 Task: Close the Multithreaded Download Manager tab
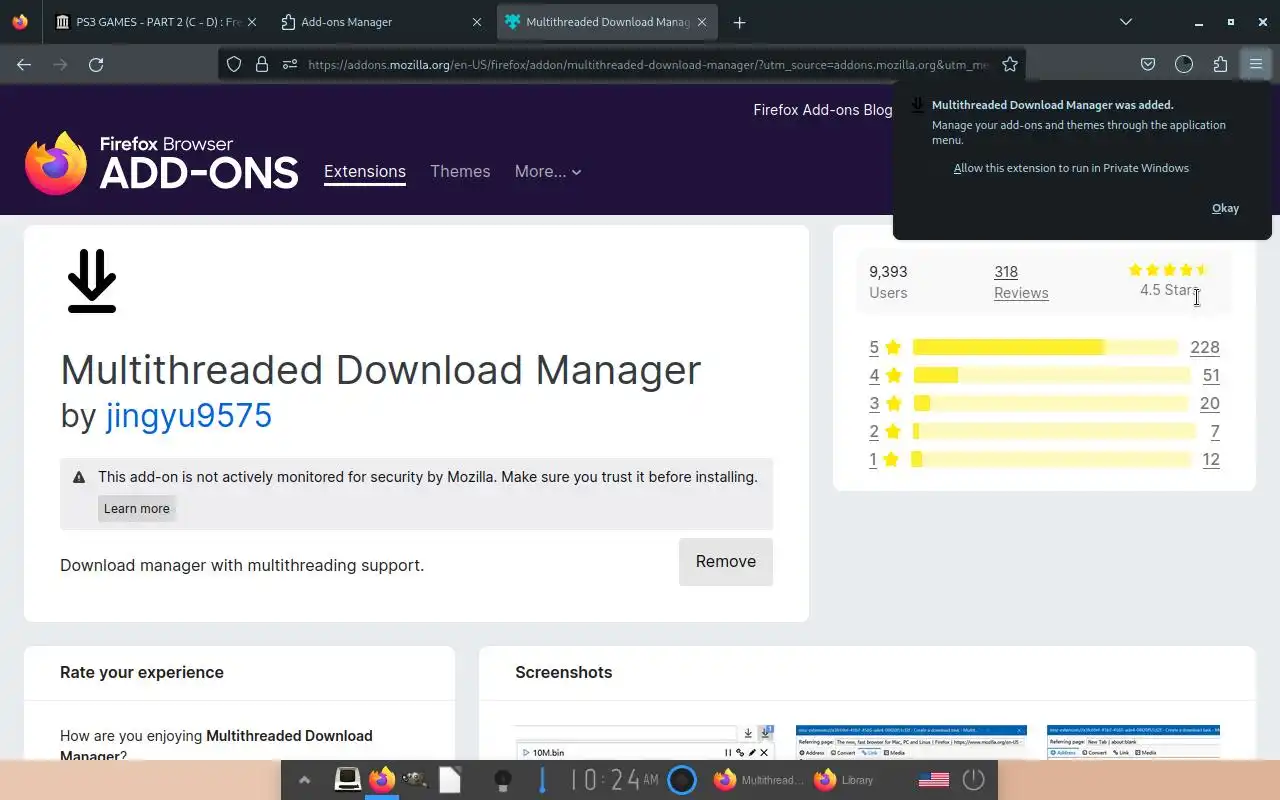tap(703, 22)
